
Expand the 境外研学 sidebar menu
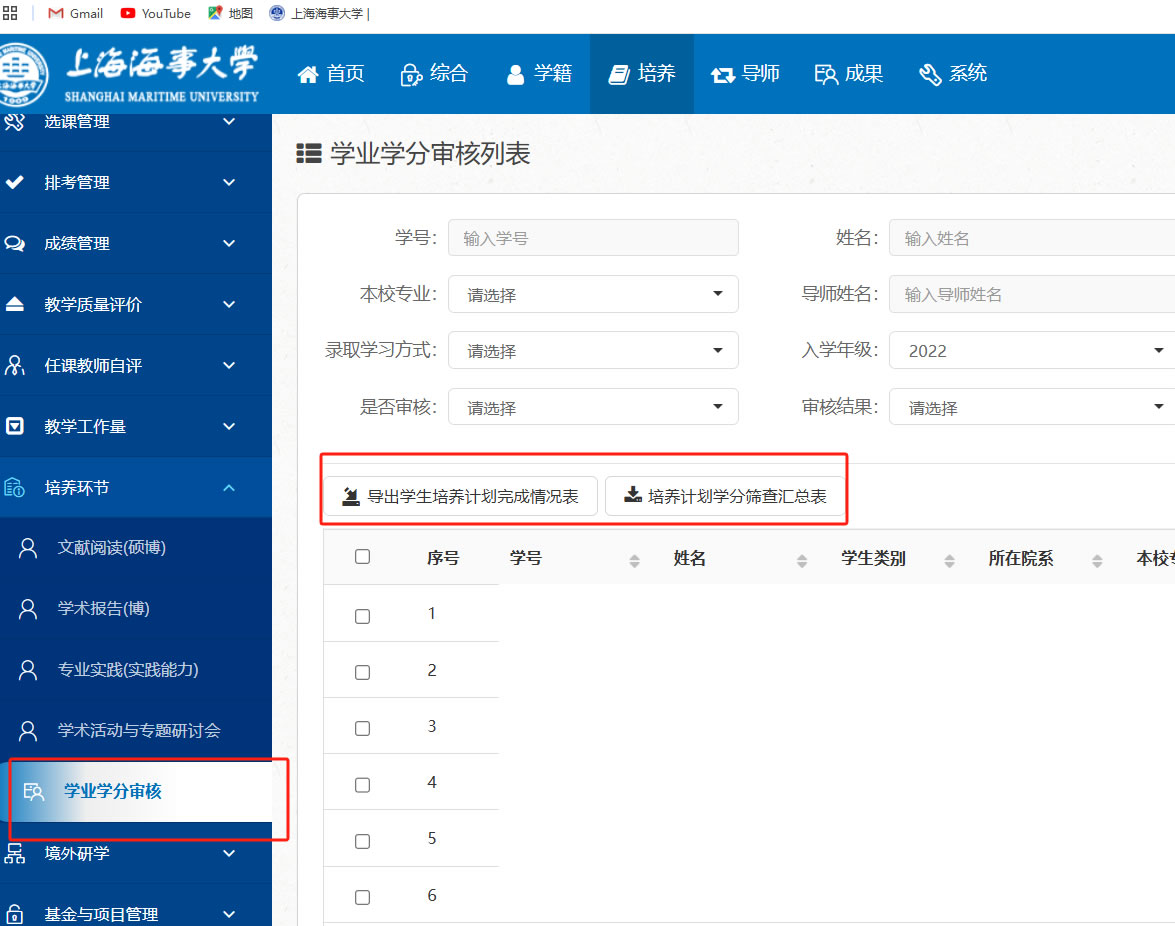tap(136, 853)
